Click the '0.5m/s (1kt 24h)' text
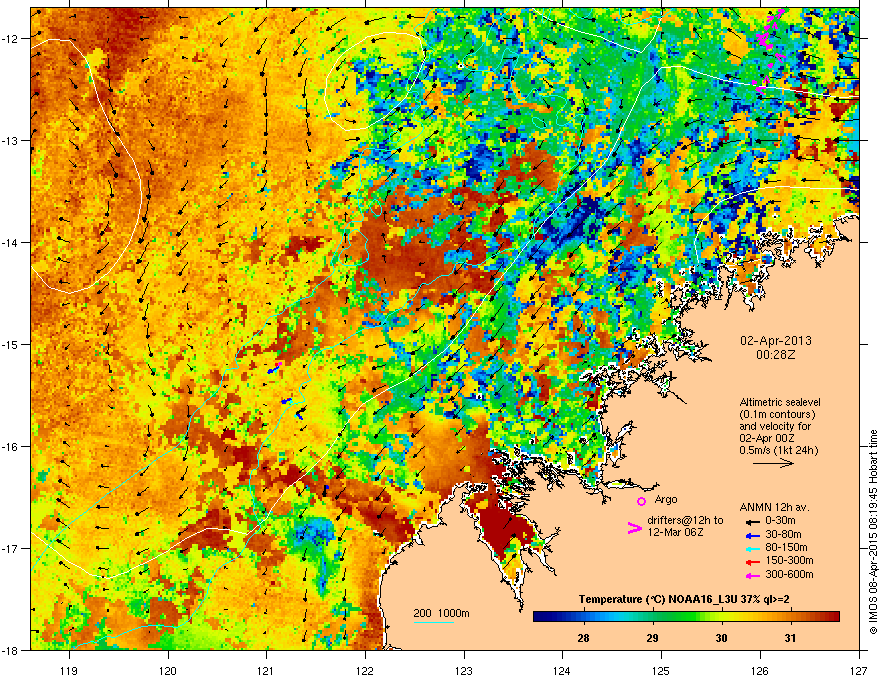Screen dimensions: 880x680 pyautogui.click(x=779, y=451)
